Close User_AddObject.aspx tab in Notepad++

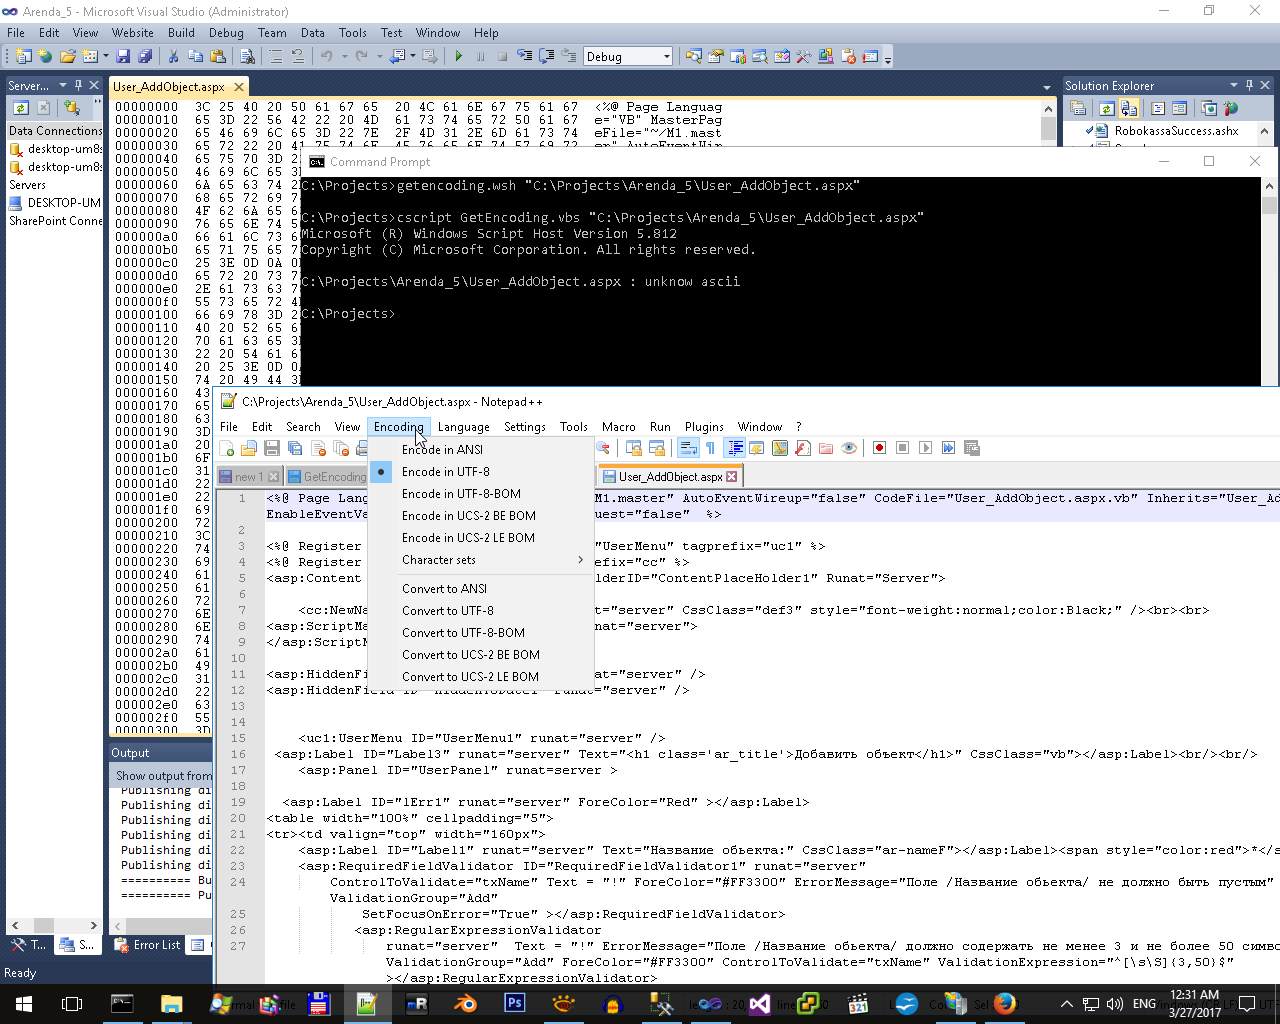(x=732, y=477)
